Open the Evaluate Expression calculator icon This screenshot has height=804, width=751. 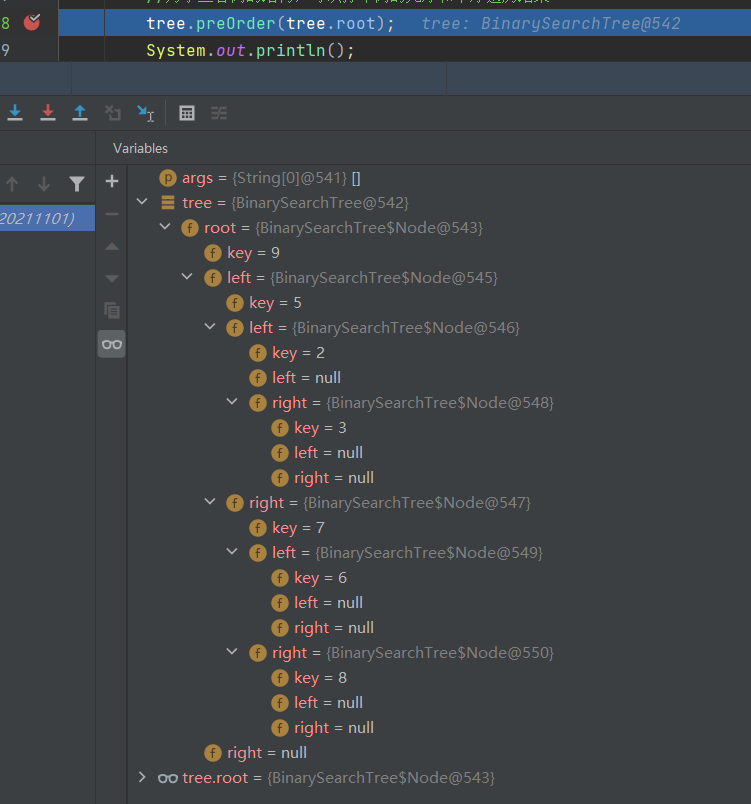click(187, 113)
